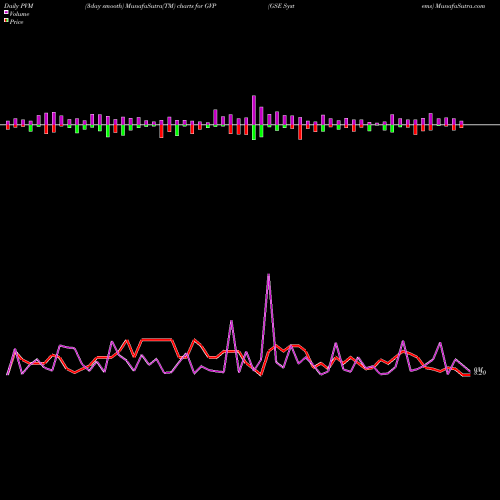
Task: Click the Price legend color swatch
Action: [6, 21]
